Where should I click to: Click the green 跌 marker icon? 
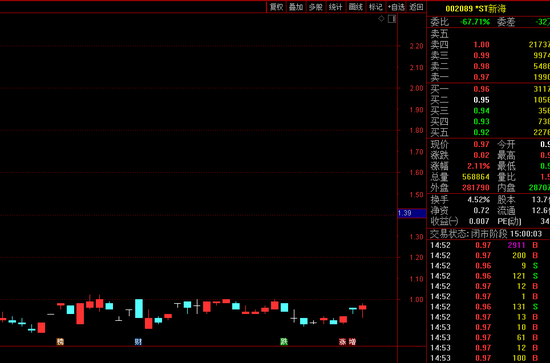click(x=284, y=342)
